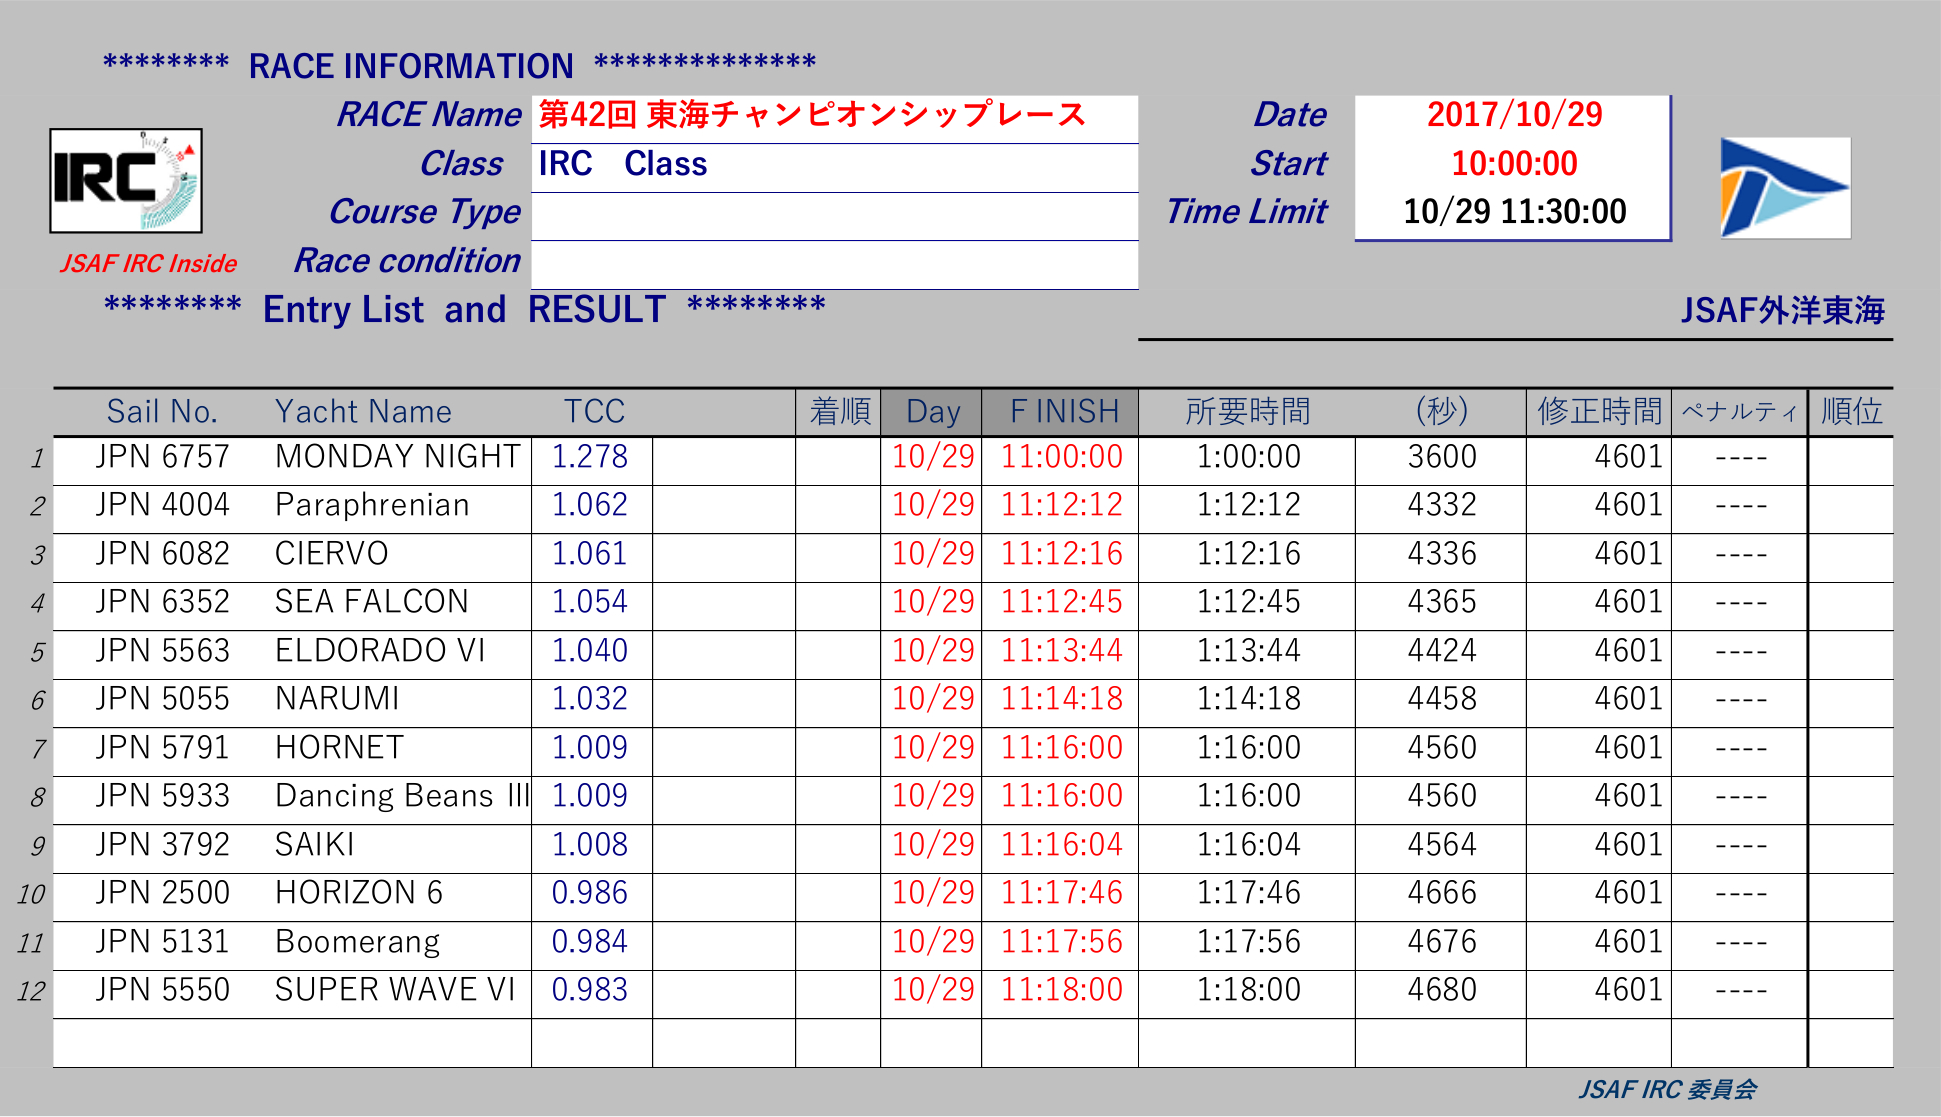Screen dimensions: 1941x1117
Task: Select TCC value 1.032
Action: pos(590,699)
